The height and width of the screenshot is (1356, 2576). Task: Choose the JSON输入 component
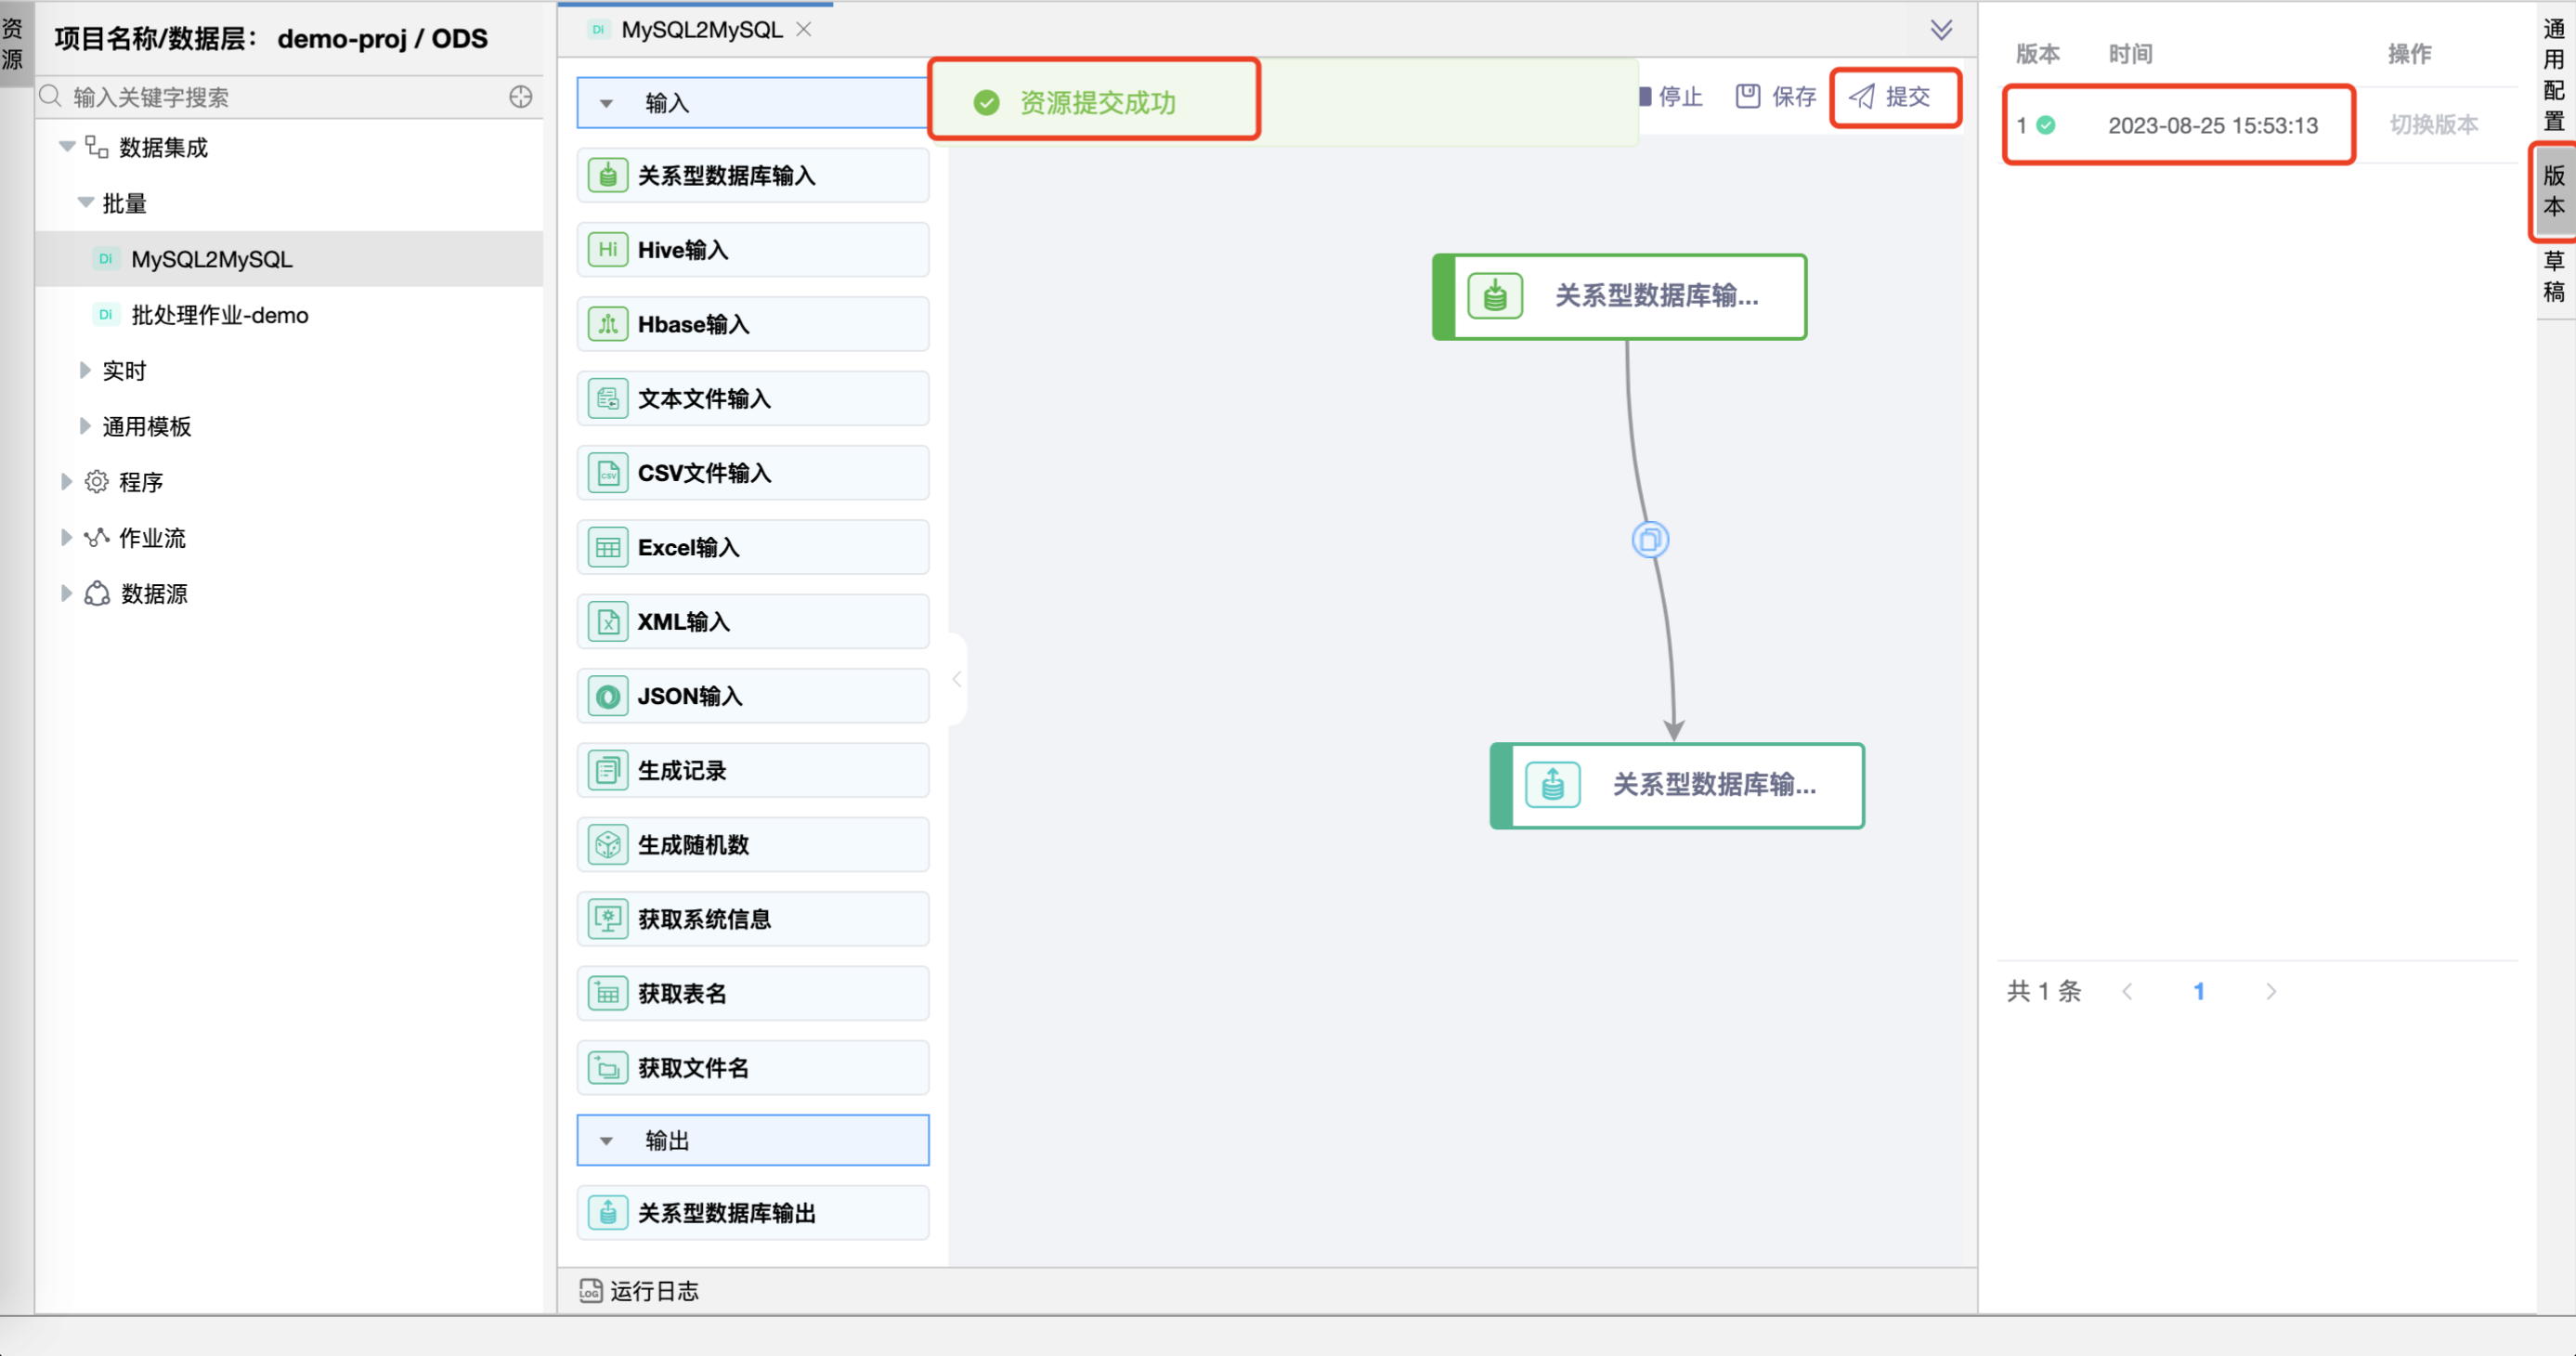point(752,695)
